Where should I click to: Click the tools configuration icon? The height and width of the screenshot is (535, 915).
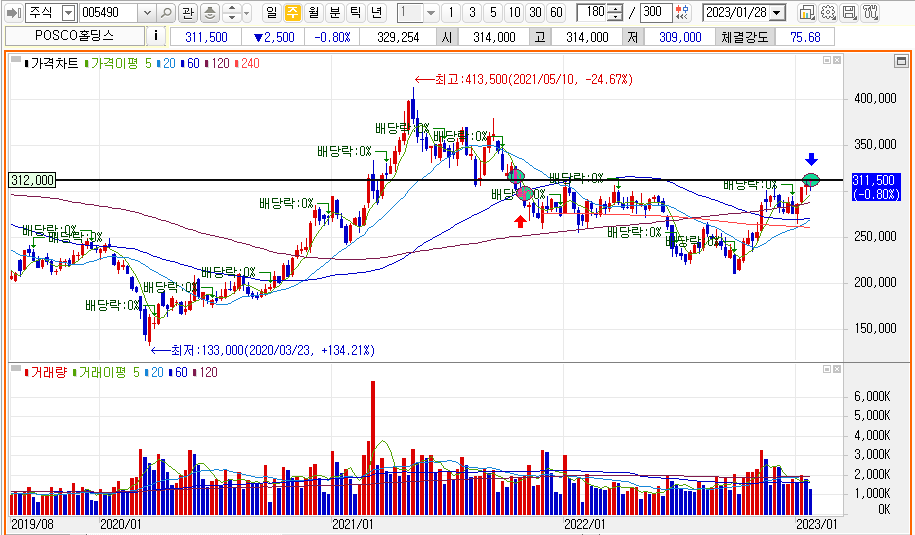tap(871, 12)
